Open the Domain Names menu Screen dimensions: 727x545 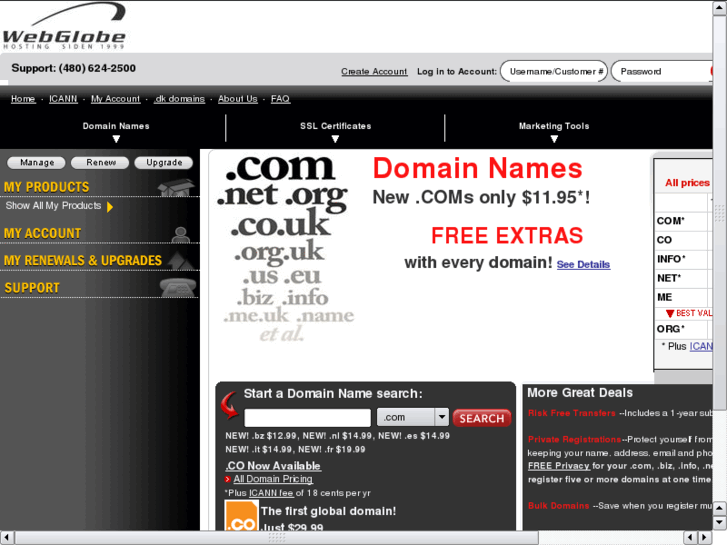coord(116,126)
